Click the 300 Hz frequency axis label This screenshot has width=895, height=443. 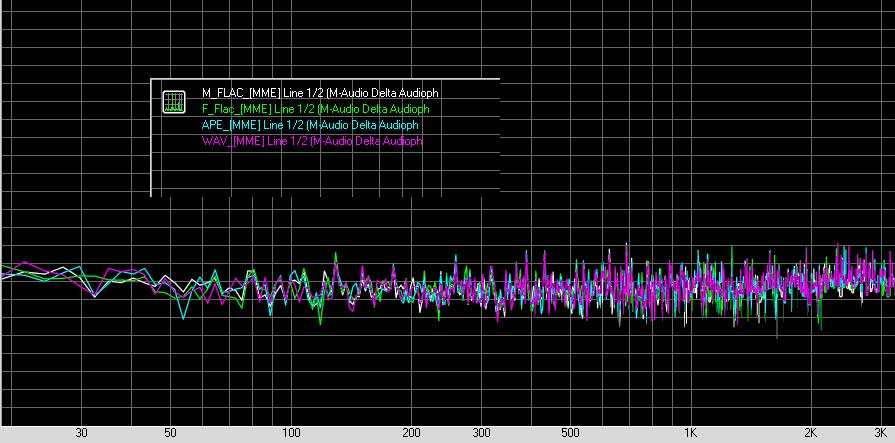click(x=482, y=433)
